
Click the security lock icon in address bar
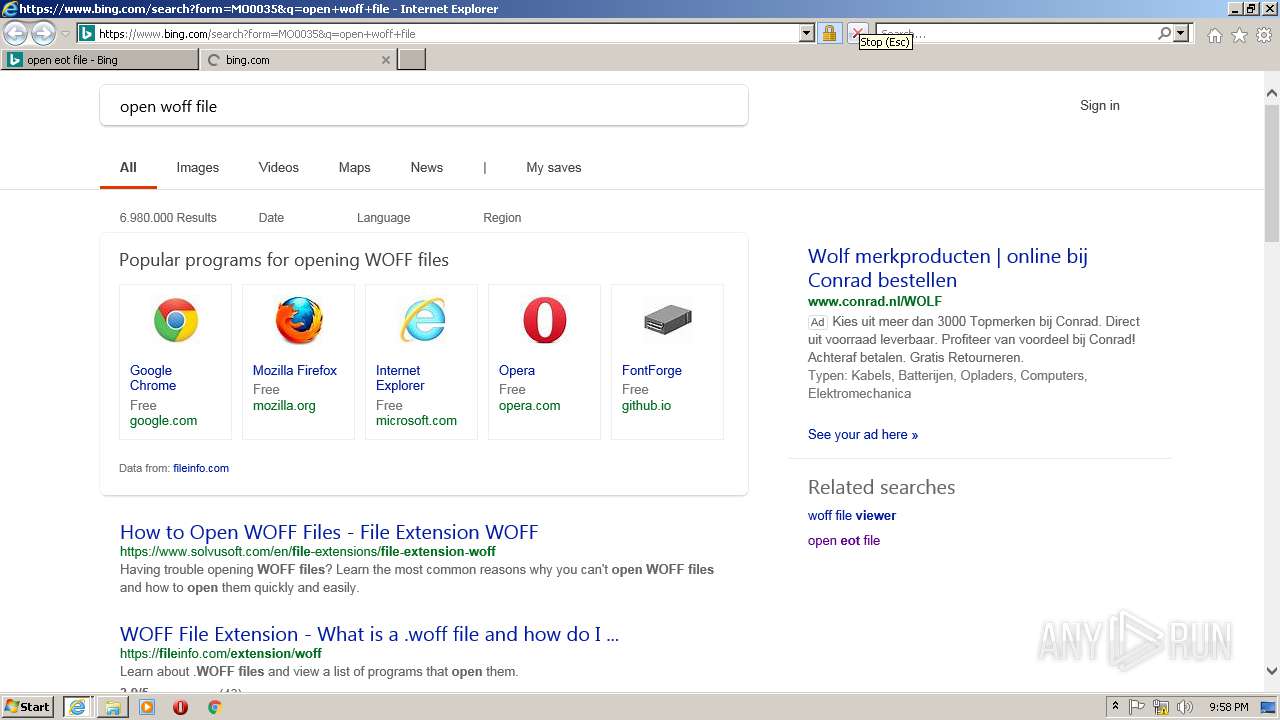coord(829,33)
